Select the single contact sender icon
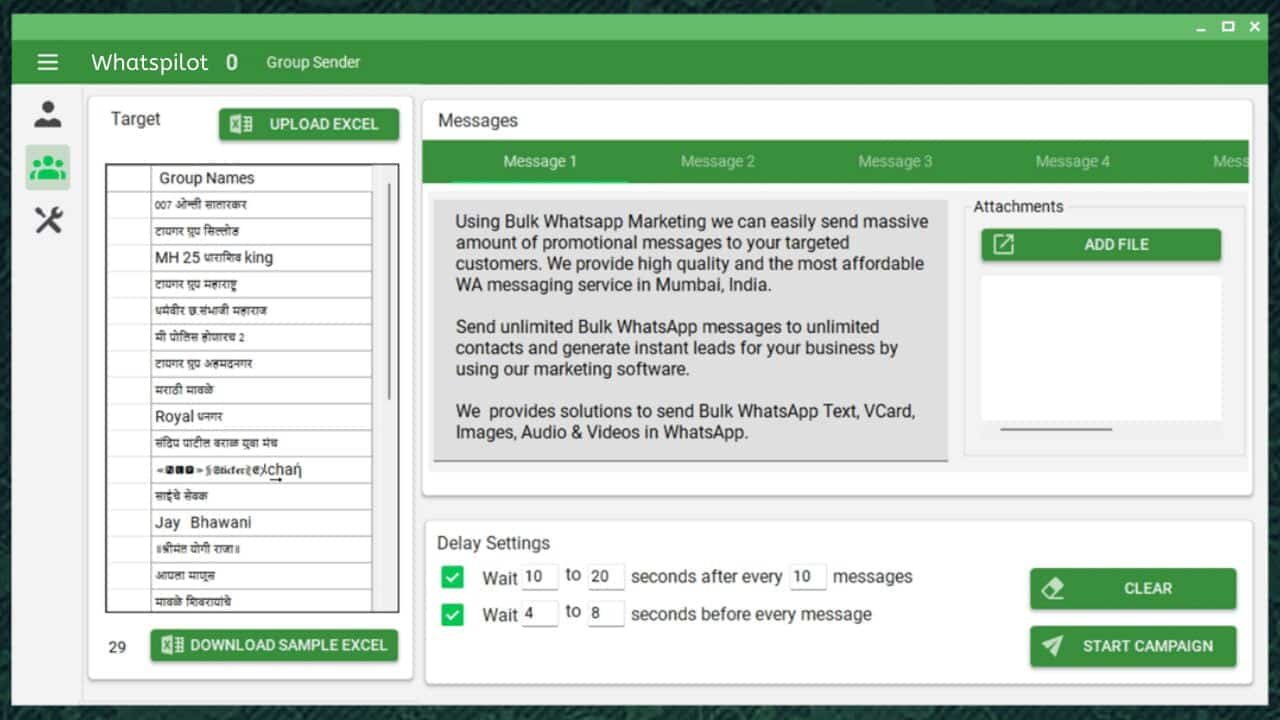This screenshot has height=720, width=1280. [x=47, y=114]
